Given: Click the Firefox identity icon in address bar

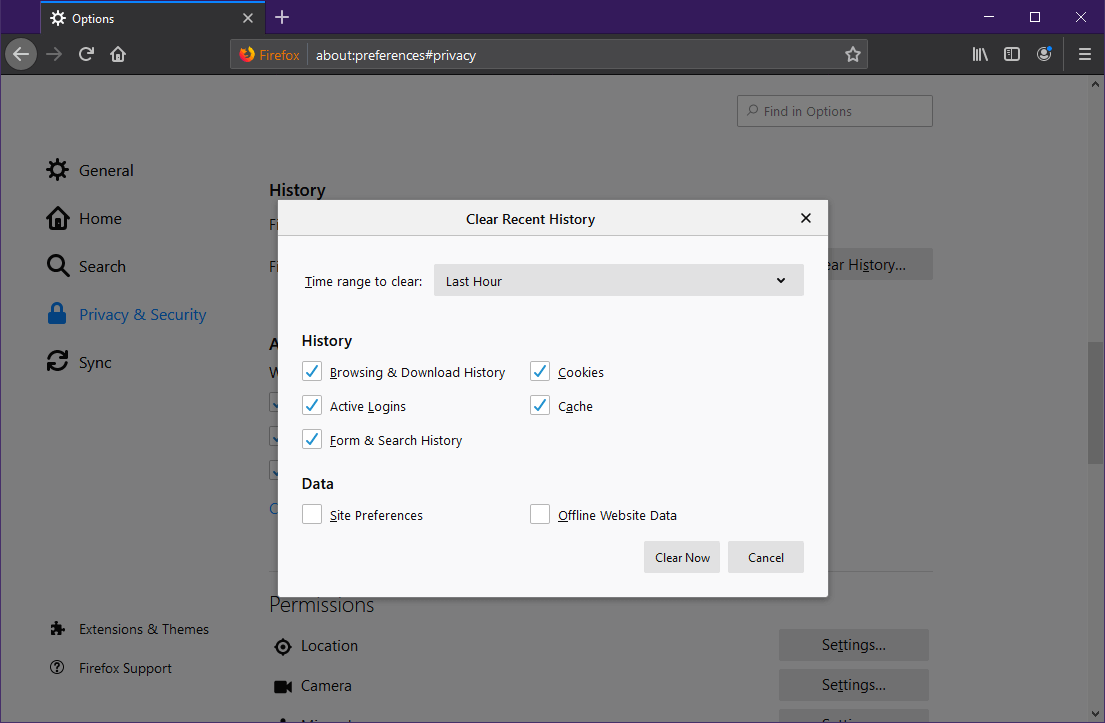Looking at the screenshot, I should point(247,54).
